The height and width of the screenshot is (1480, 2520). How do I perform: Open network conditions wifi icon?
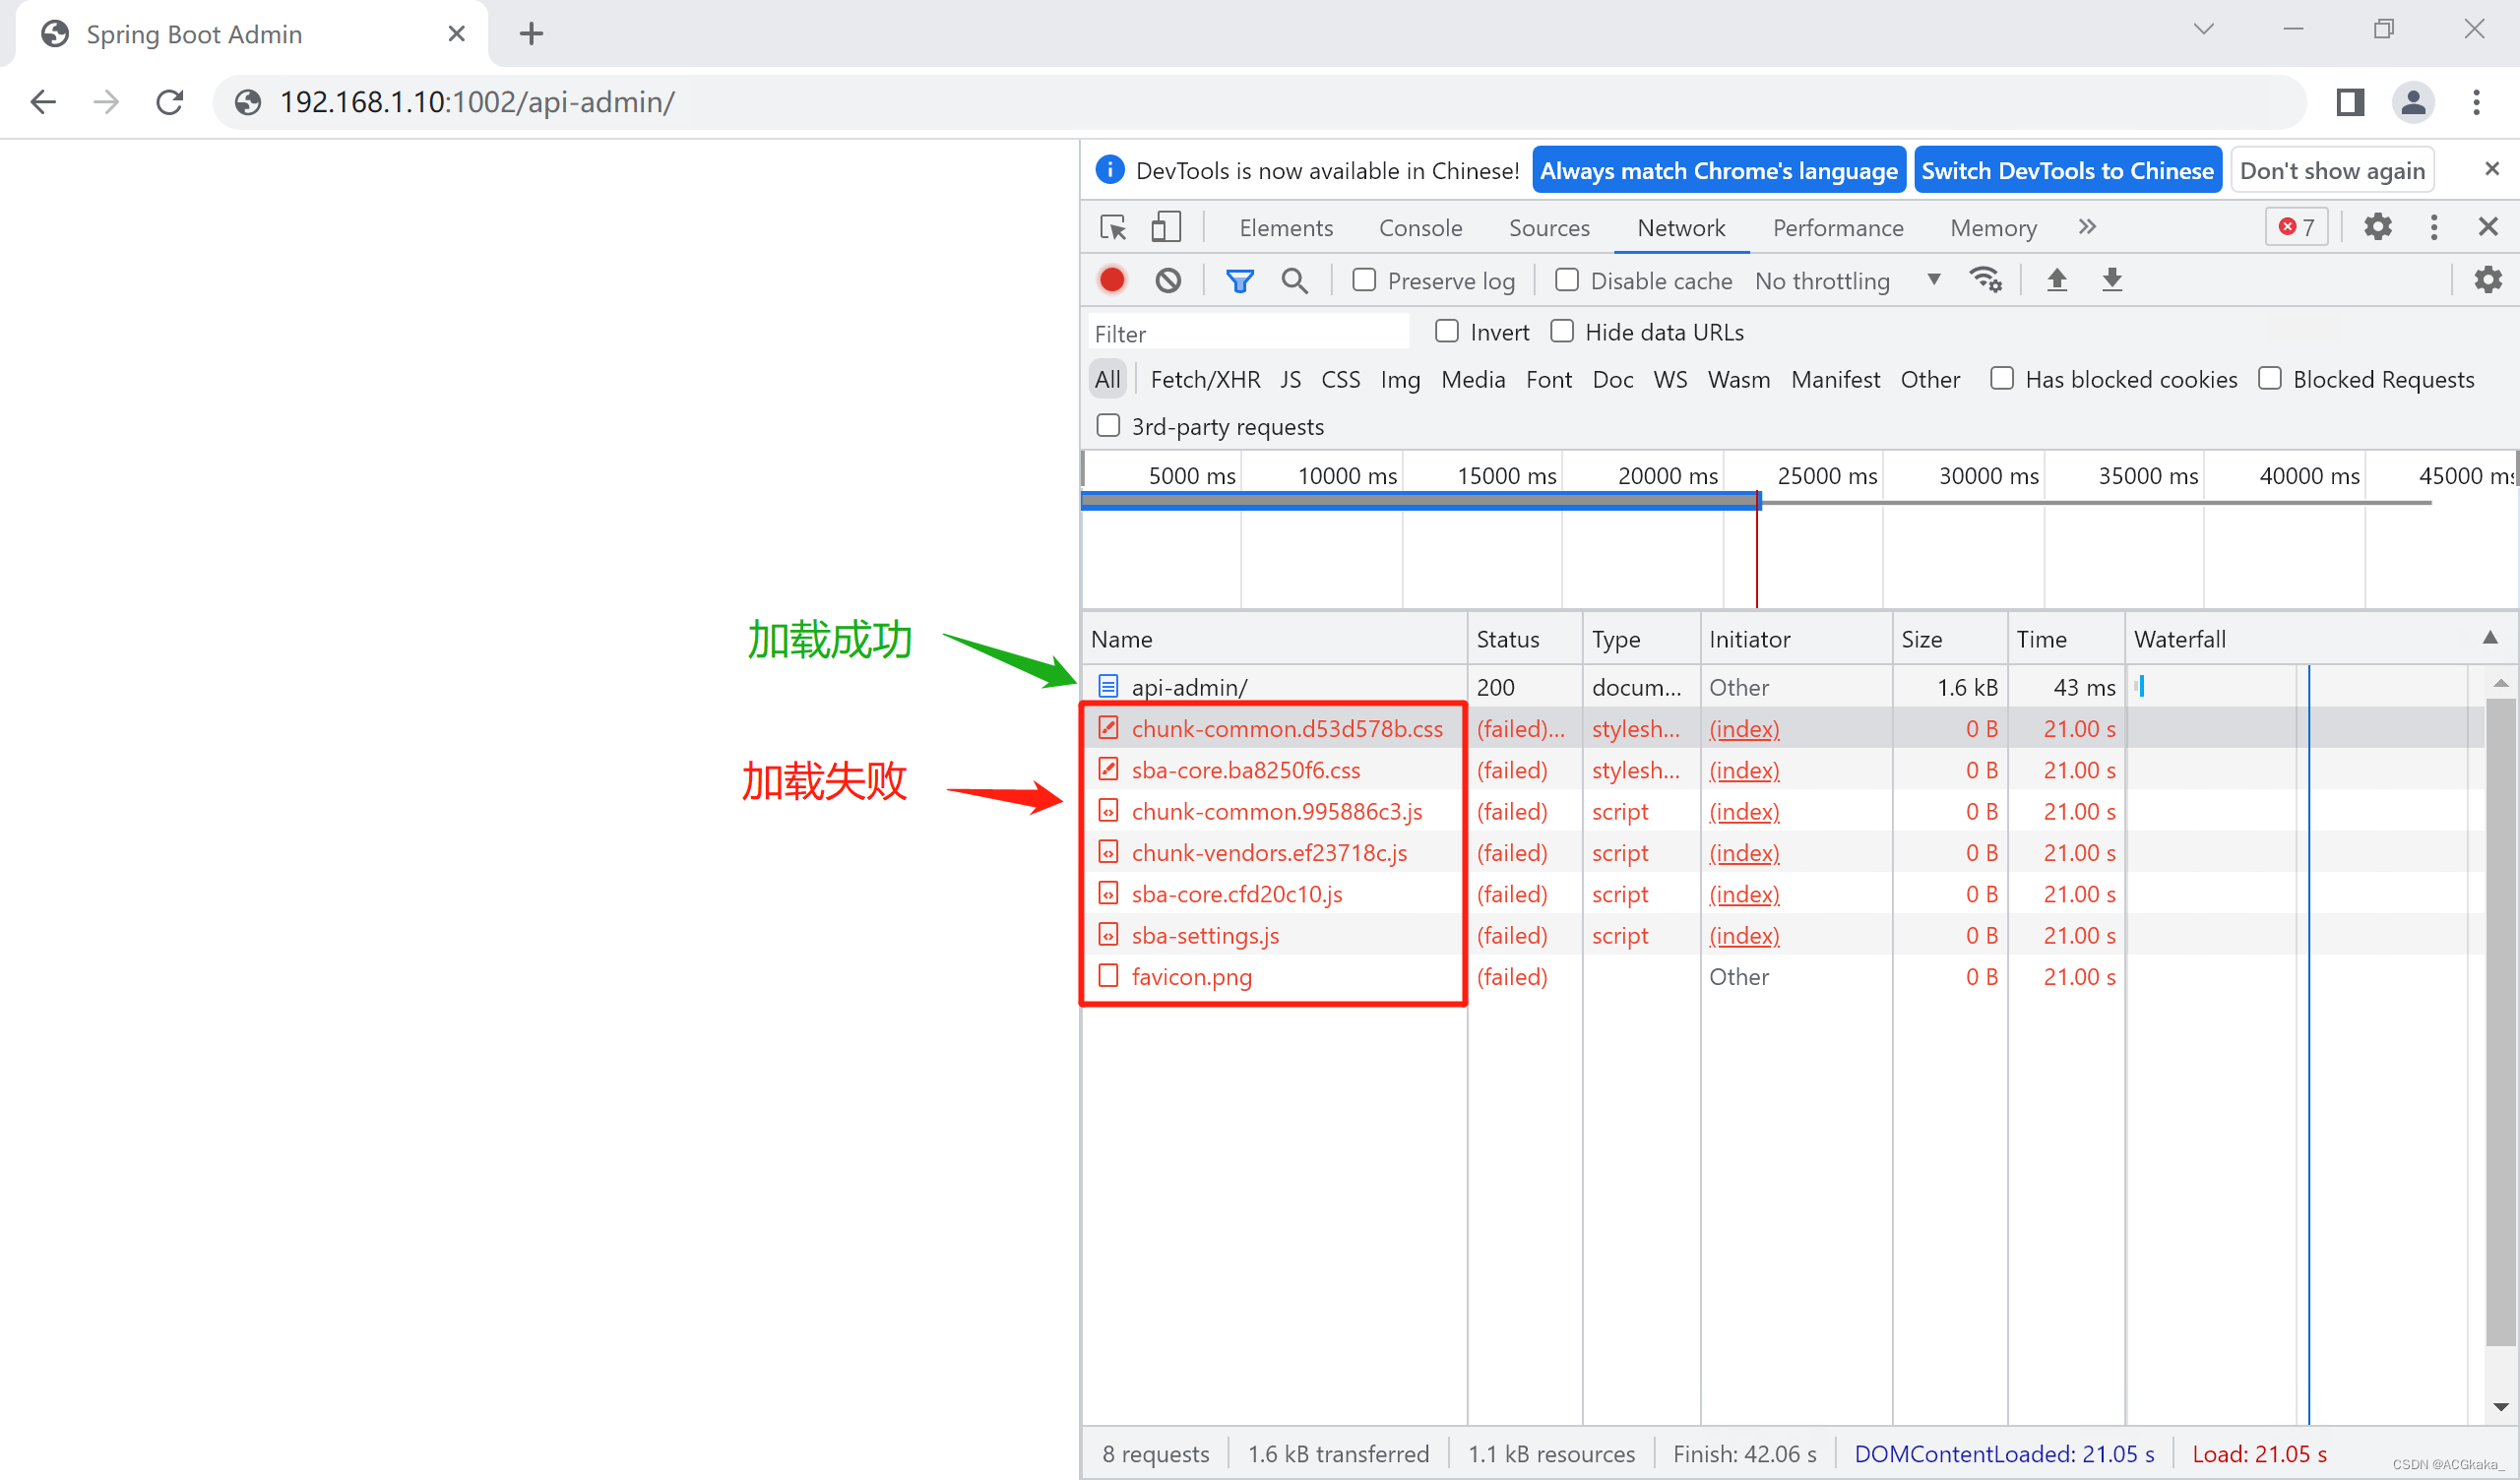tap(1985, 280)
